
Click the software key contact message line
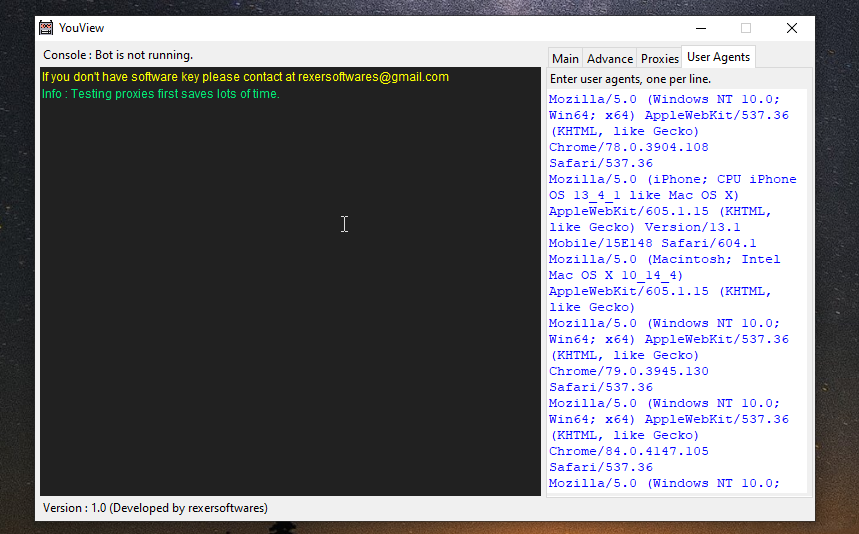coord(245,77)
